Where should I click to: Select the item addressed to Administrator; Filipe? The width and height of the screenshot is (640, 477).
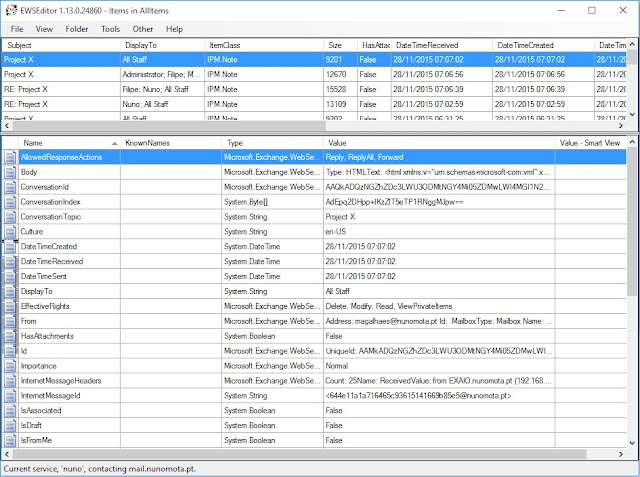coord(314,75)
